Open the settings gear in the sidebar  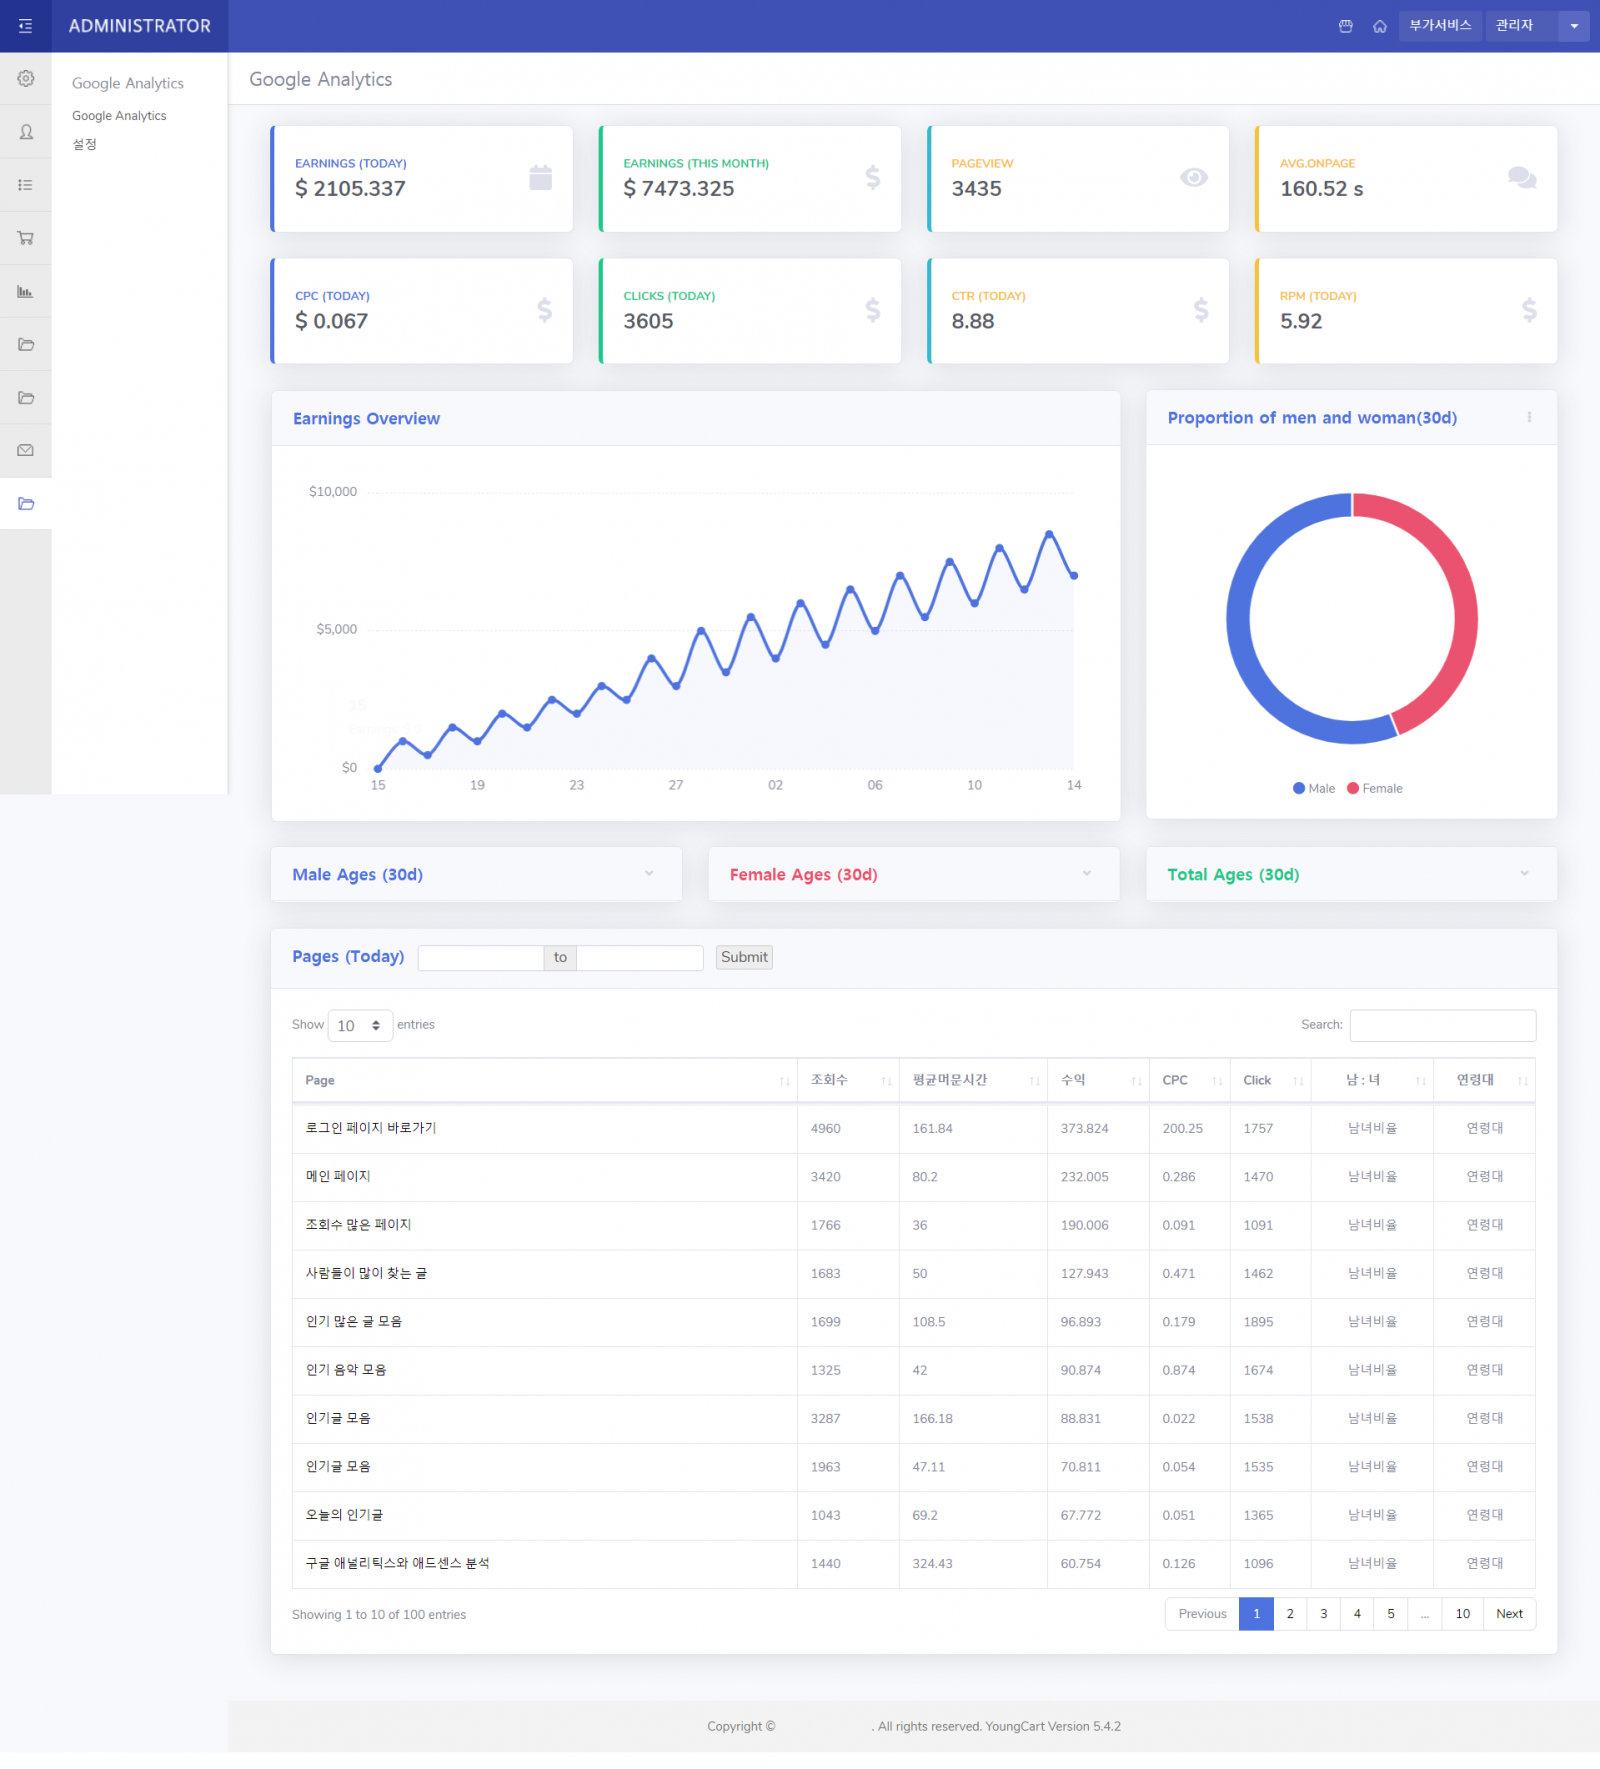pyautogui.click(x=26, y=79)
